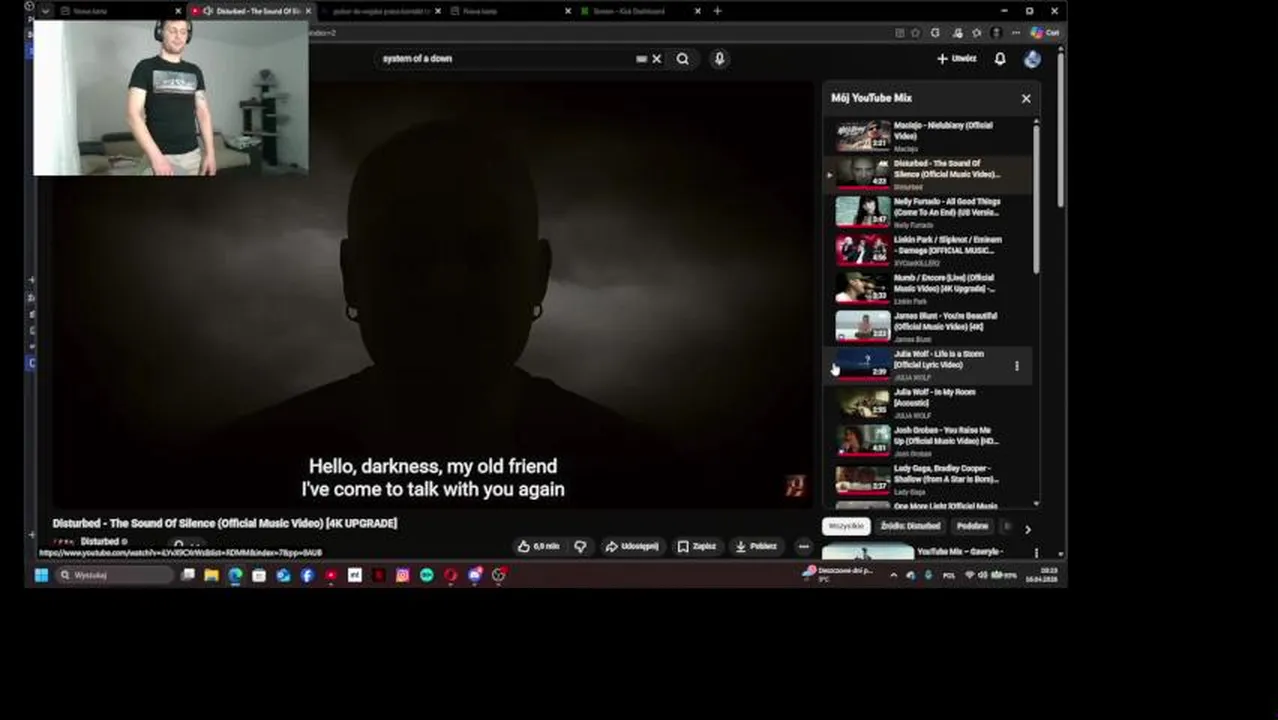Click the channel watermark in the video corner

(795, 486)
